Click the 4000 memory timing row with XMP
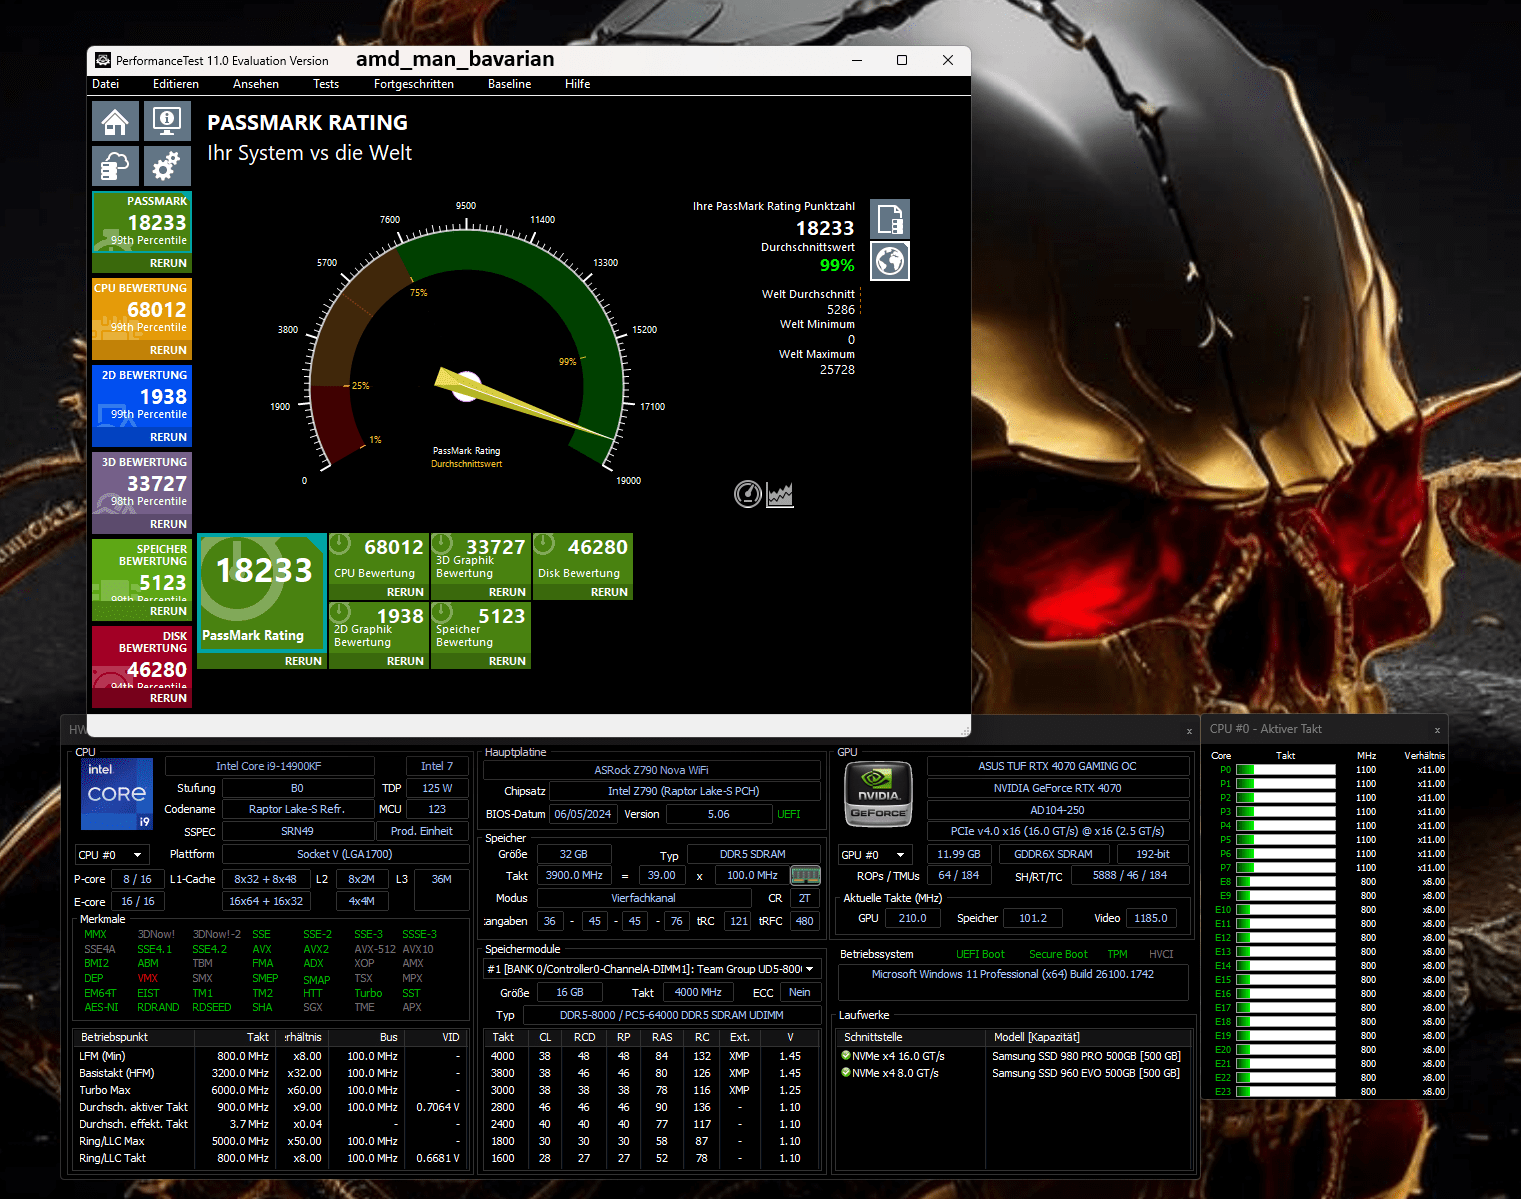 [652, 1056]
